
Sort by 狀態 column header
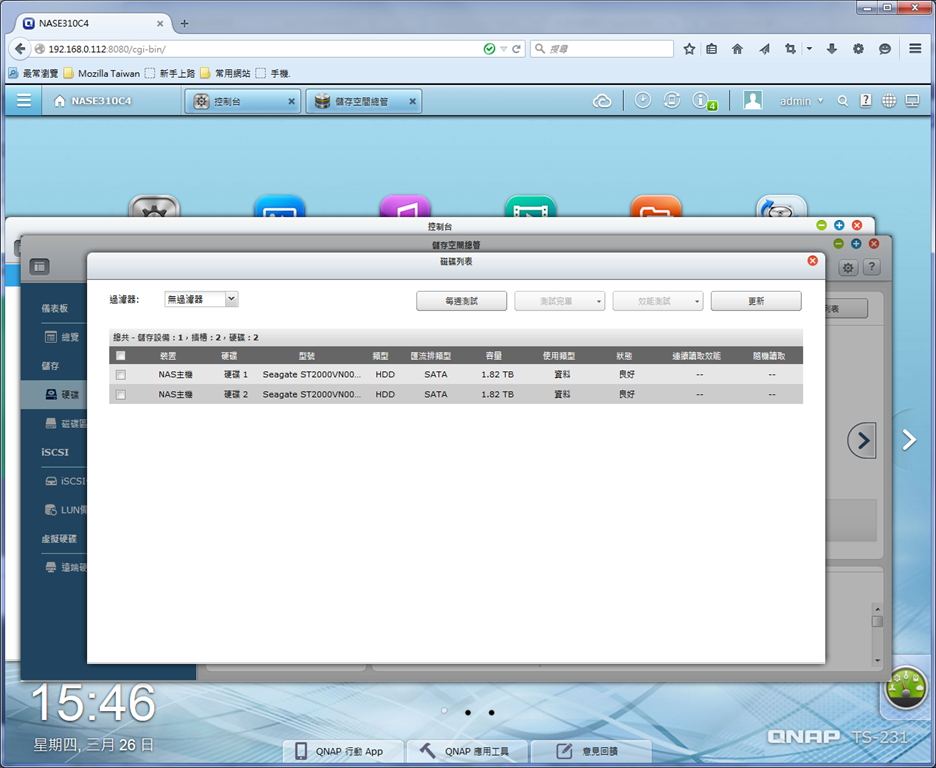[624, 356]
